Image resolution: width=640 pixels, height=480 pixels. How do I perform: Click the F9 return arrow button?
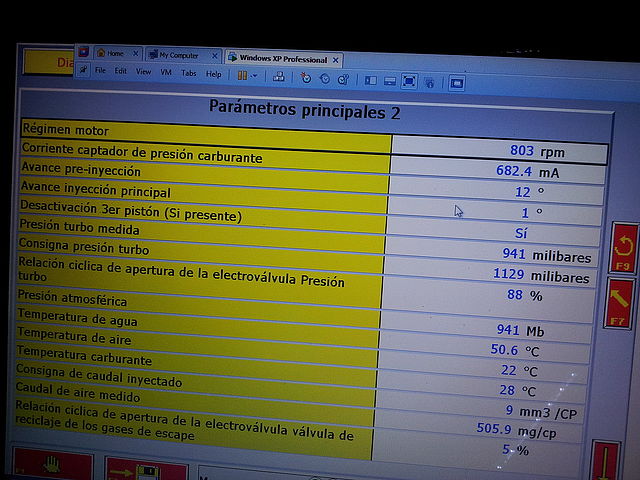pos(622,252)
